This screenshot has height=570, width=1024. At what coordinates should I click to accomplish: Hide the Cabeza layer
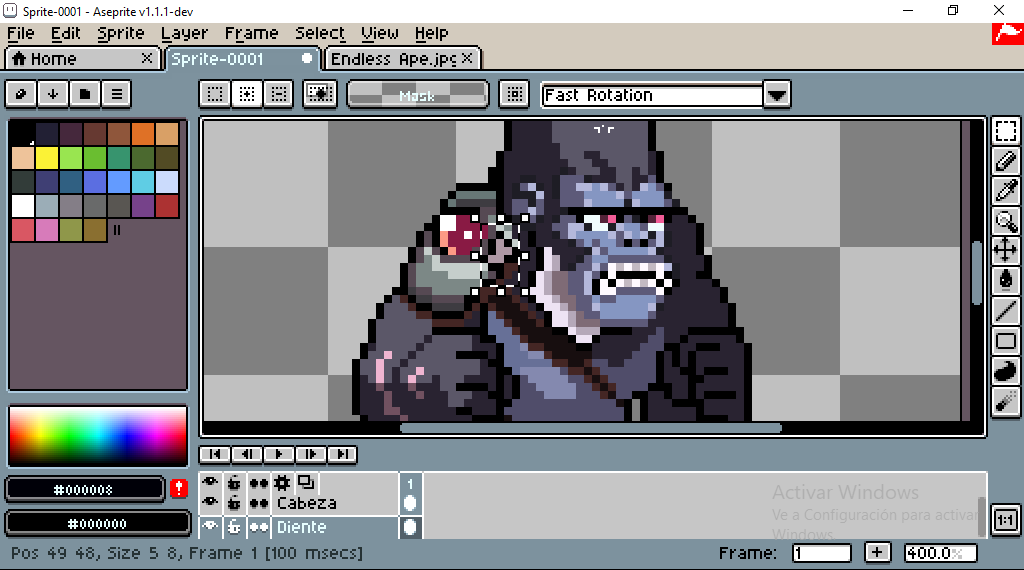tap(210, 503)
